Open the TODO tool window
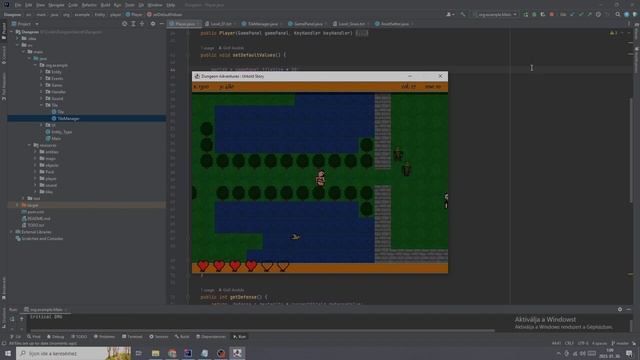 pos(79,337)
